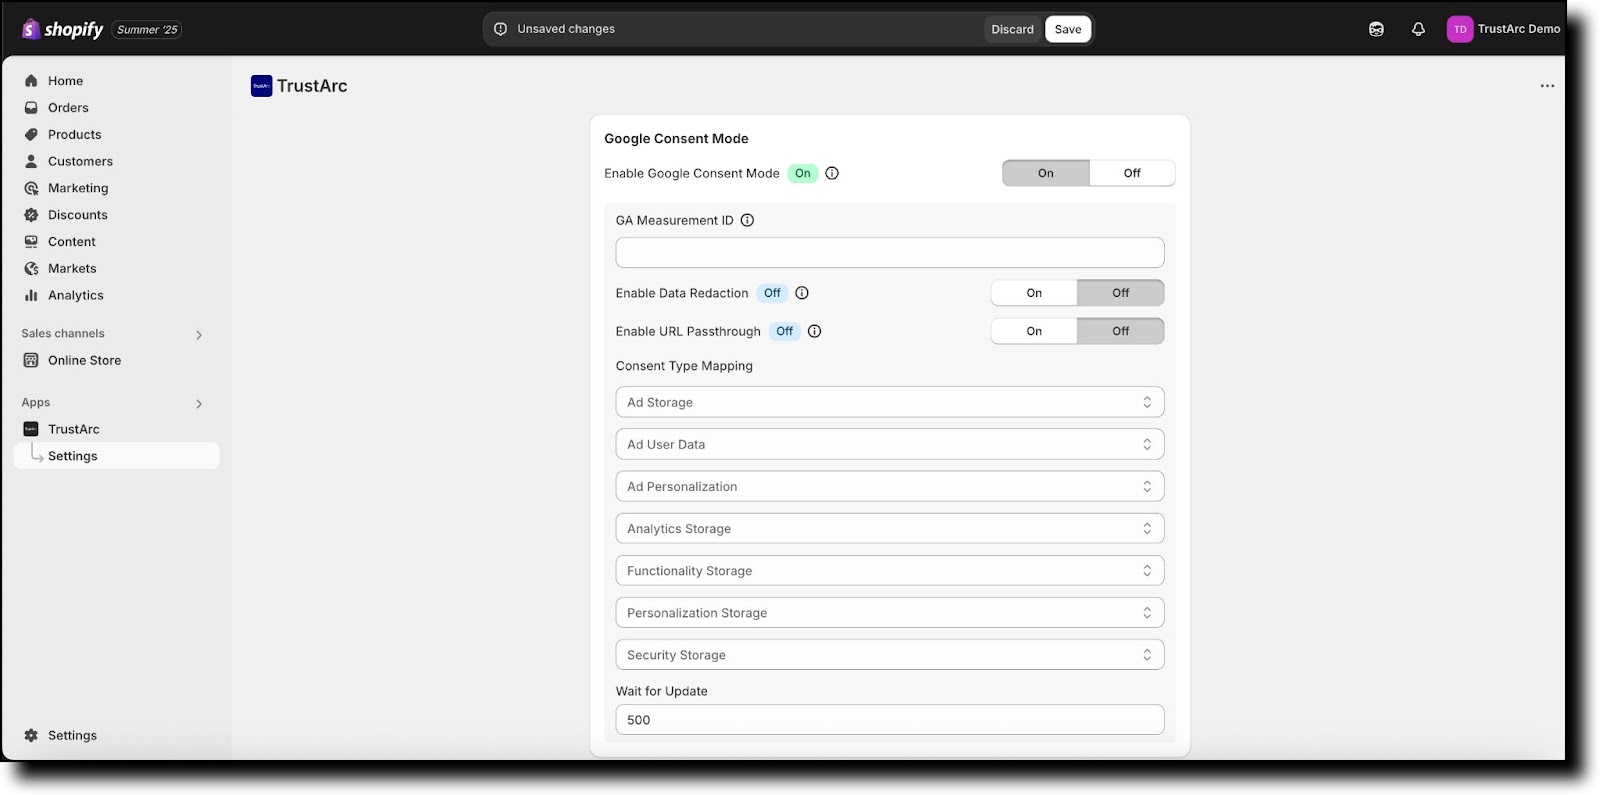Turn Google Consent Mode On

1046,173
